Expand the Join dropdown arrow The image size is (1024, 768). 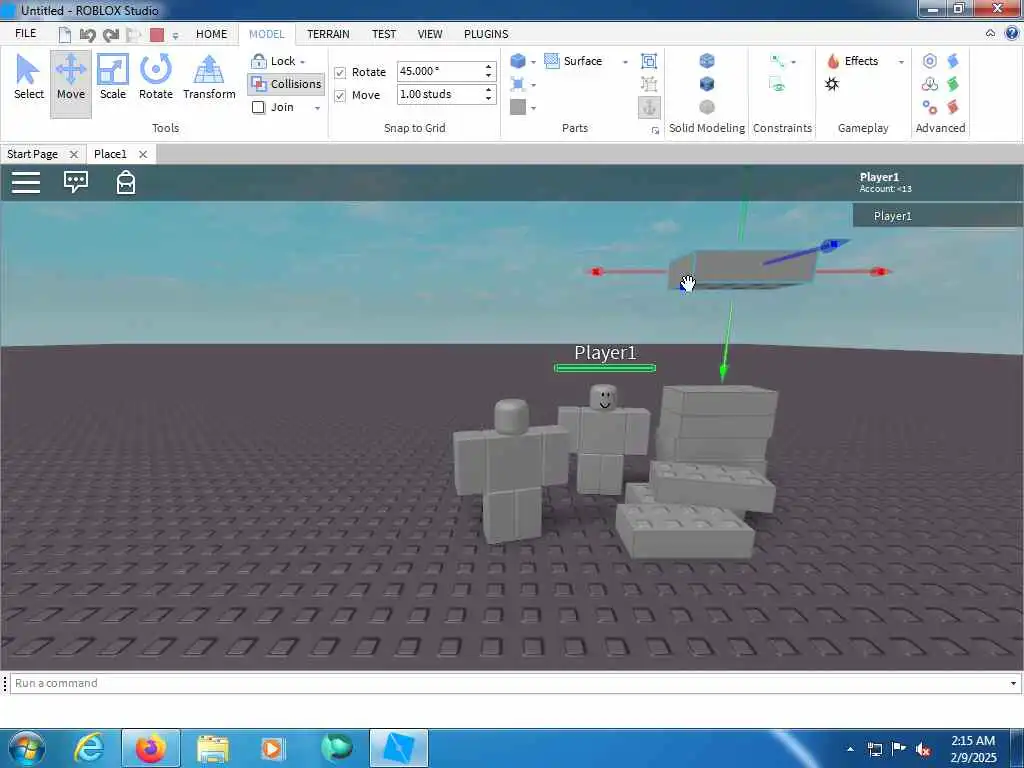click(317, 108)
